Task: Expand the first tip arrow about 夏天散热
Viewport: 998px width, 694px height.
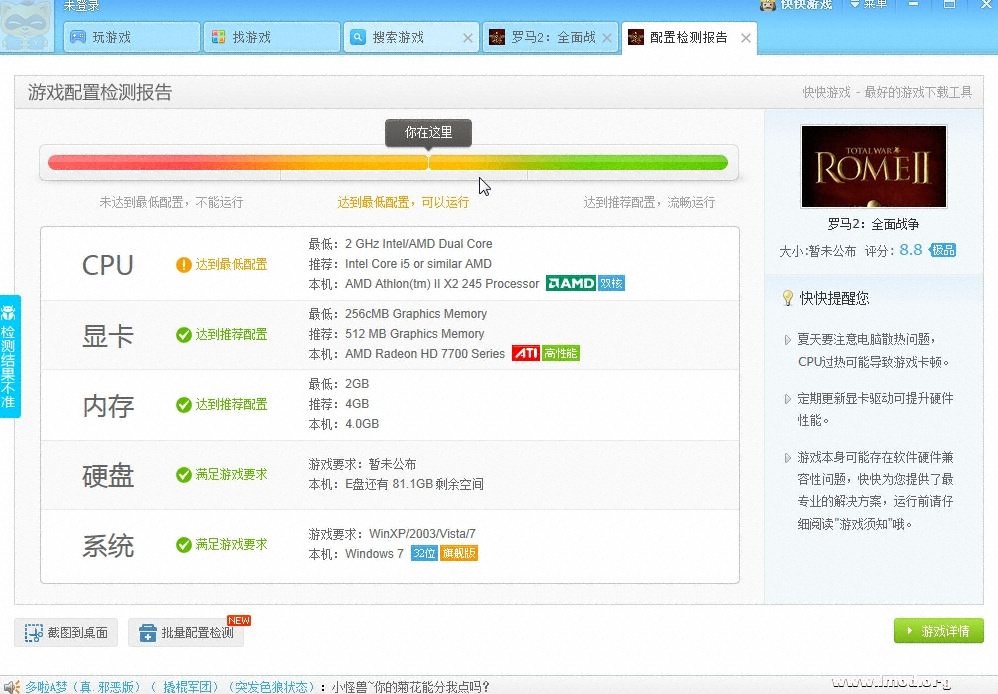Action: [788, 340]
